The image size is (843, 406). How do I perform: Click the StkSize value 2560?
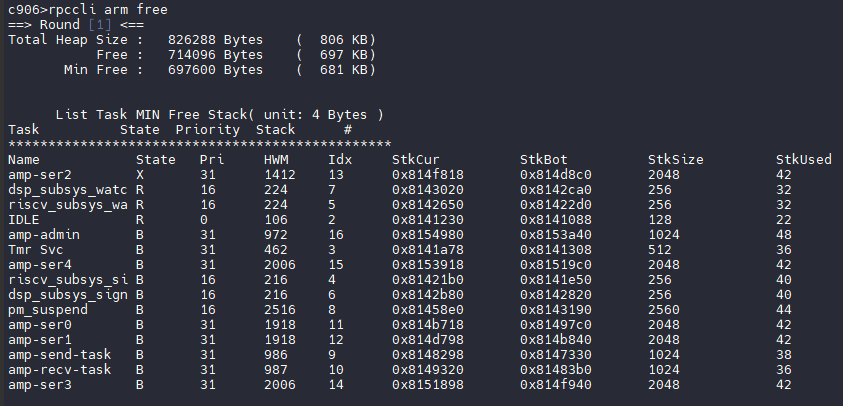[664, 309]
